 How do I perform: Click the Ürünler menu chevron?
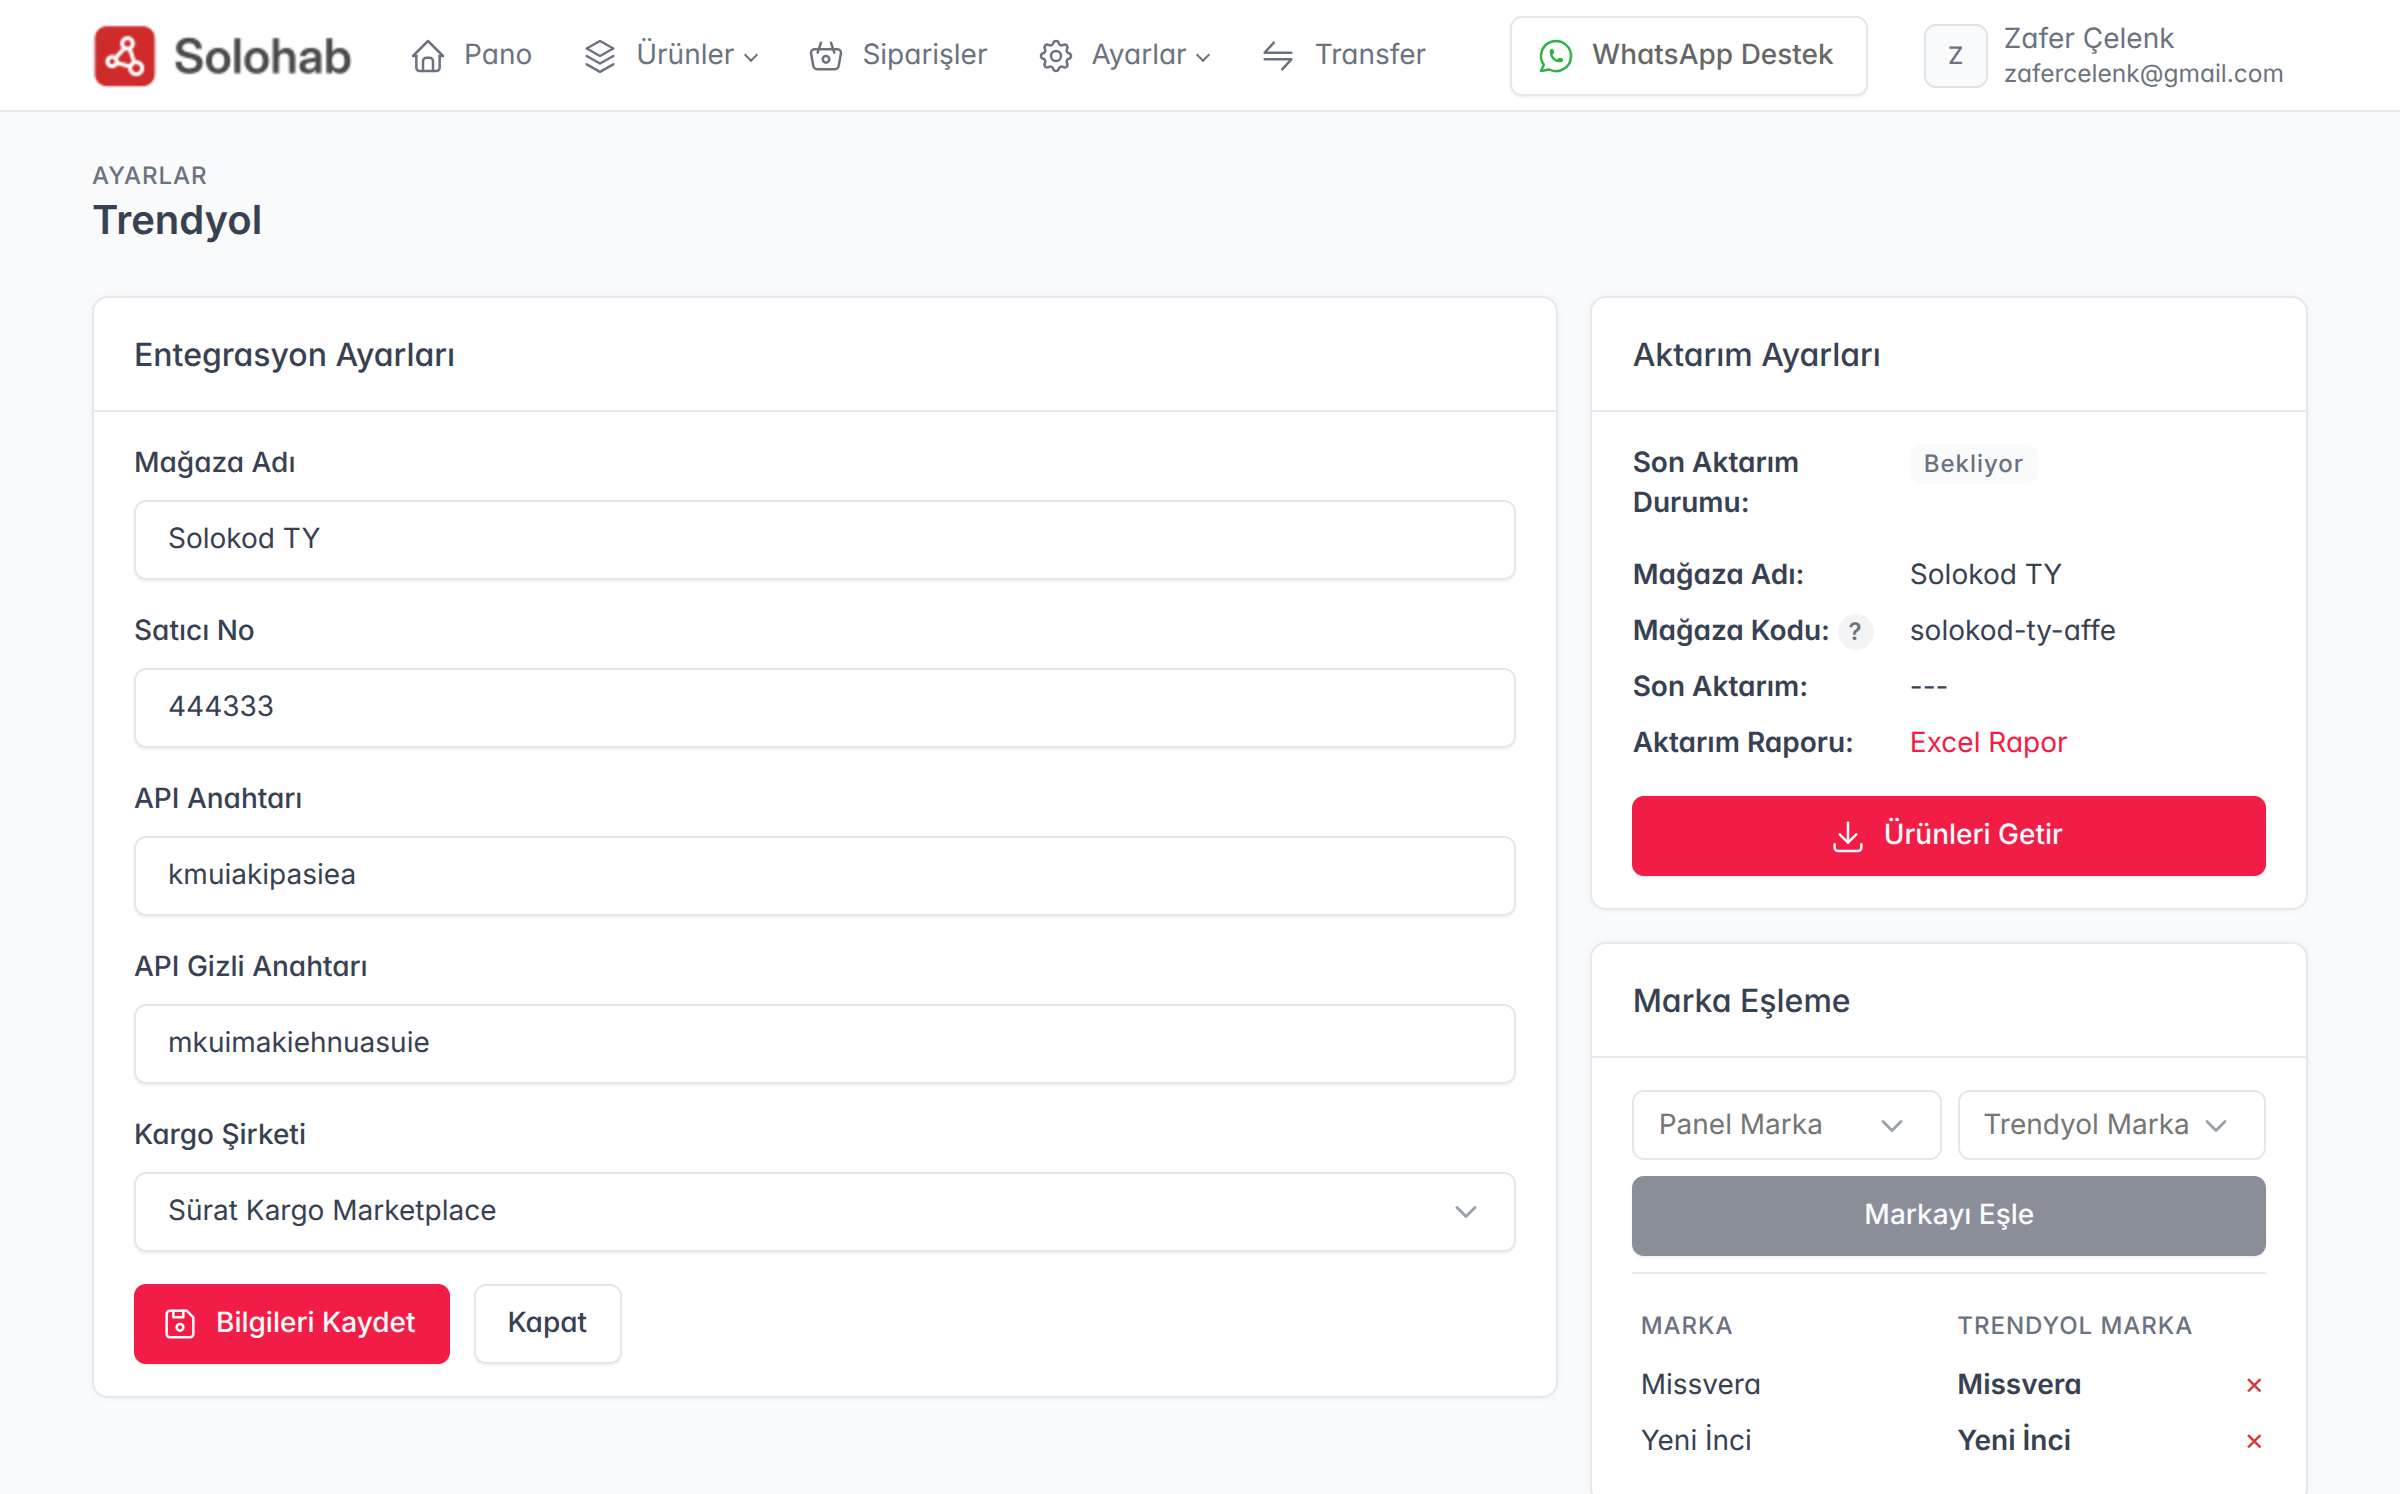point(751,58)
